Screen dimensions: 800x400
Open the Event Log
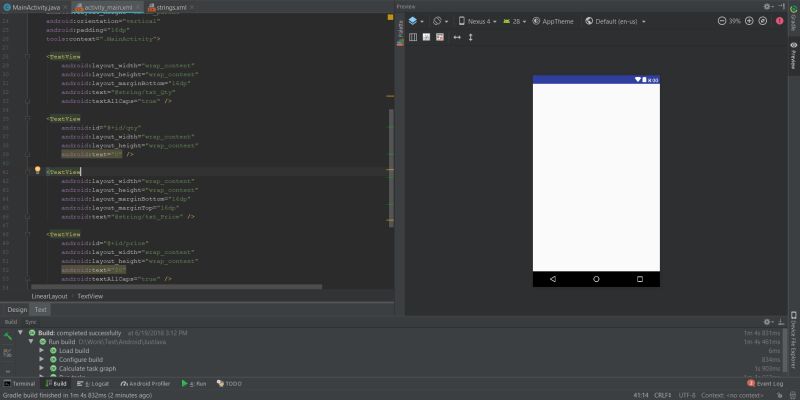click(765, 384)
